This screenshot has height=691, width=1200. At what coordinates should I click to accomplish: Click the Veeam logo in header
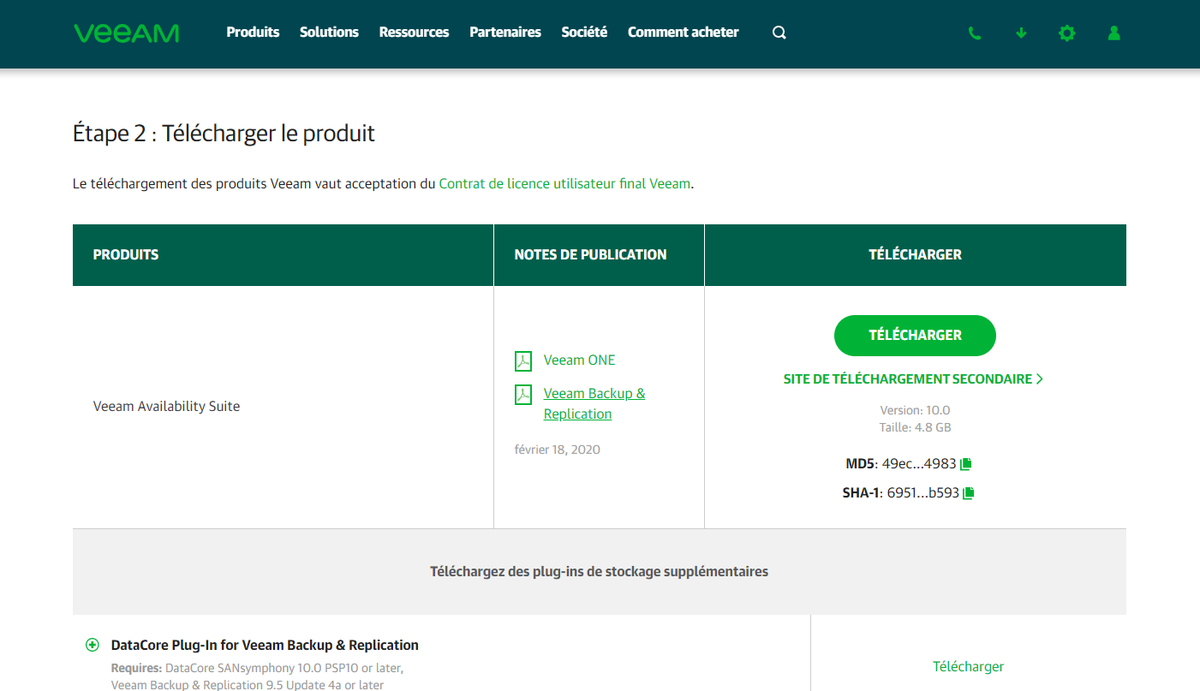pos(126,33)
